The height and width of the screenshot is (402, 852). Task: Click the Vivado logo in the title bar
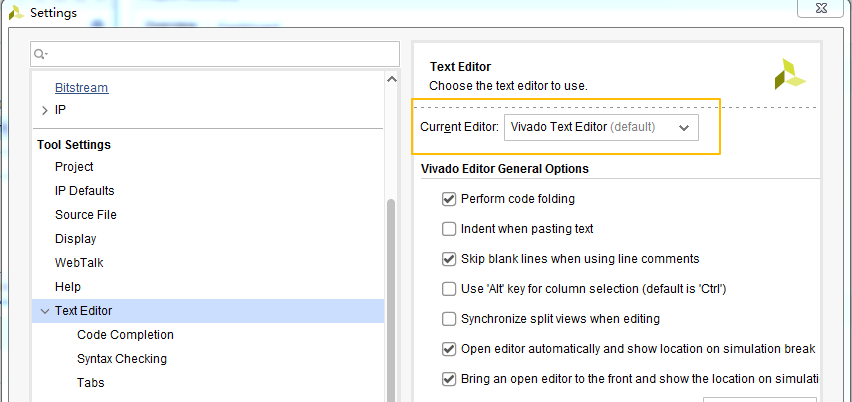tap(16, 12)
